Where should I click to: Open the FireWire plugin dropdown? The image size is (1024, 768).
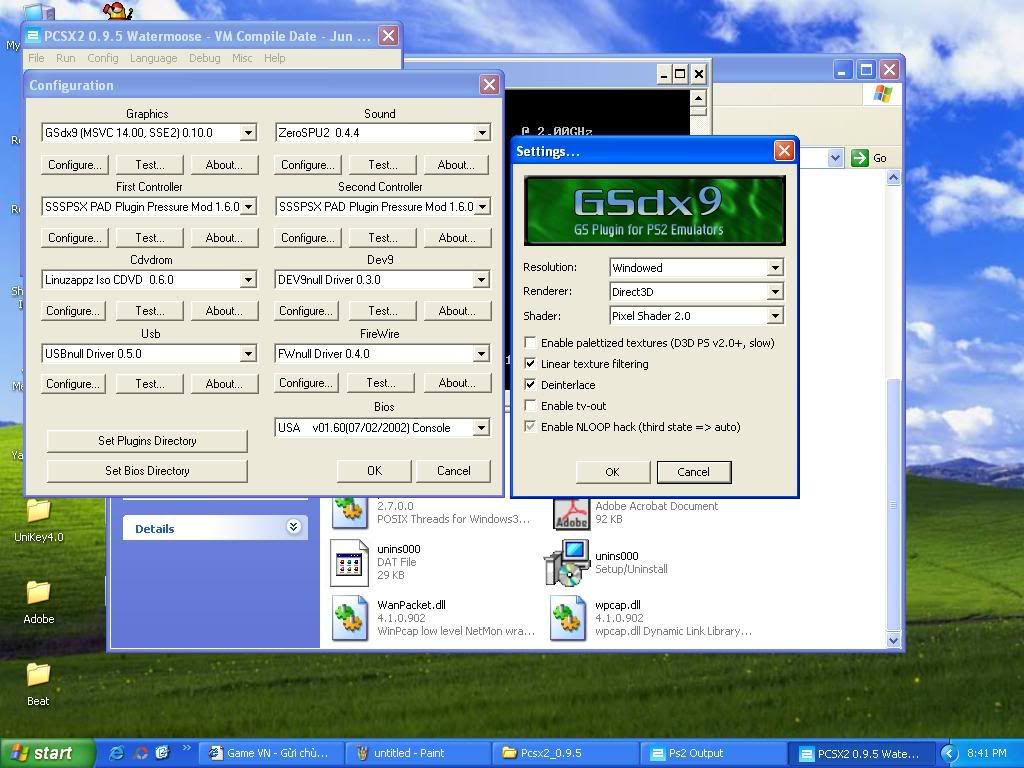coord(481,354)
